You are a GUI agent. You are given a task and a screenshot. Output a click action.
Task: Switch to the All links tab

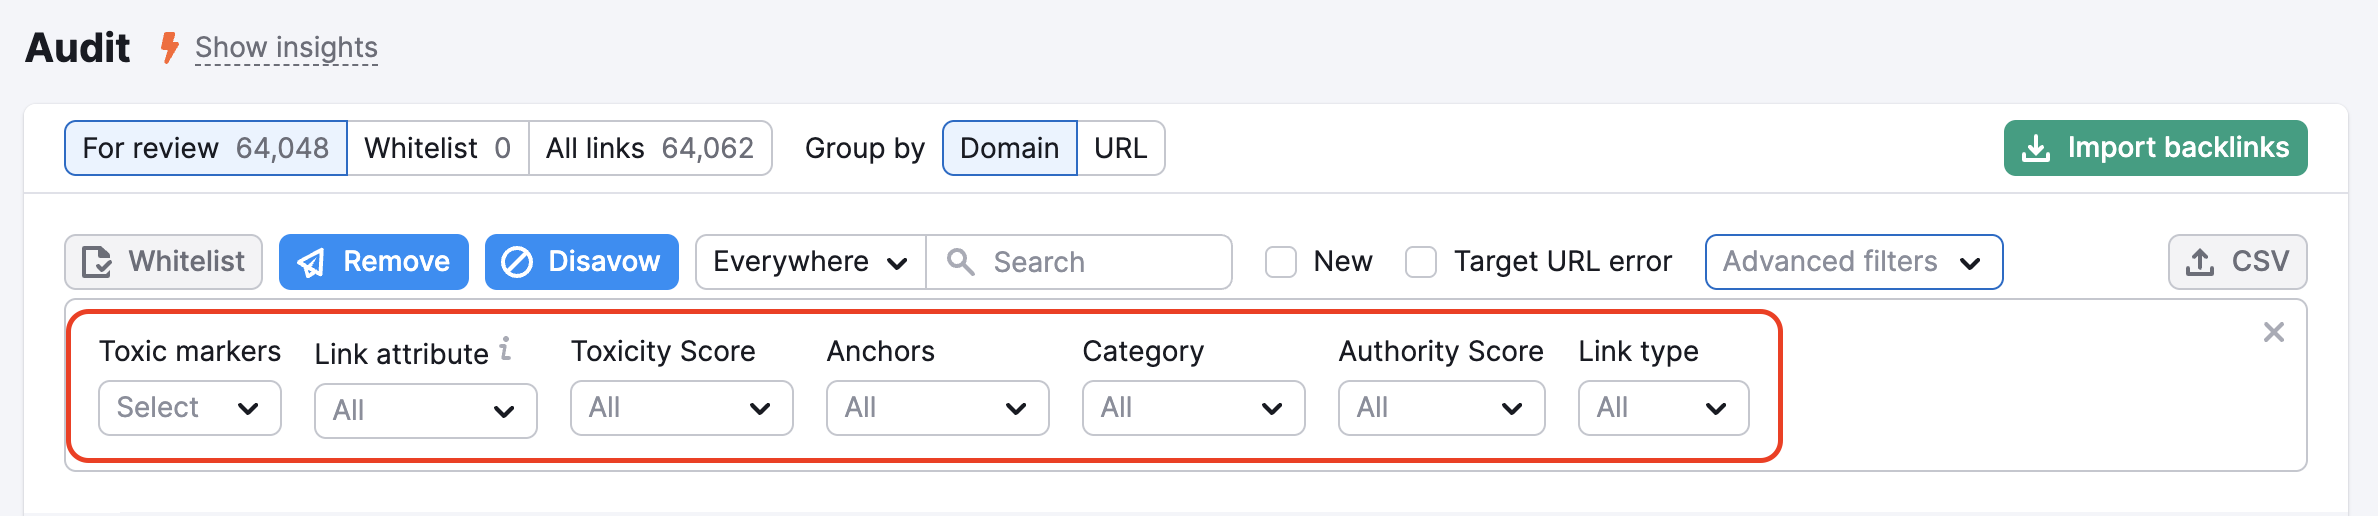650,148
